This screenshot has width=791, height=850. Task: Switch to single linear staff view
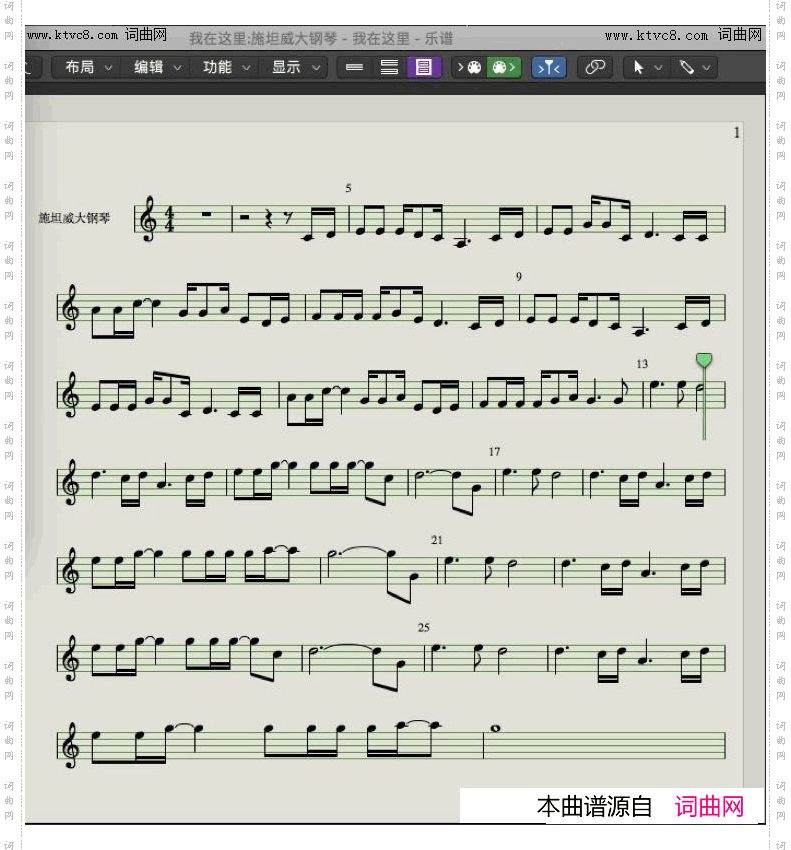point(353,67)
